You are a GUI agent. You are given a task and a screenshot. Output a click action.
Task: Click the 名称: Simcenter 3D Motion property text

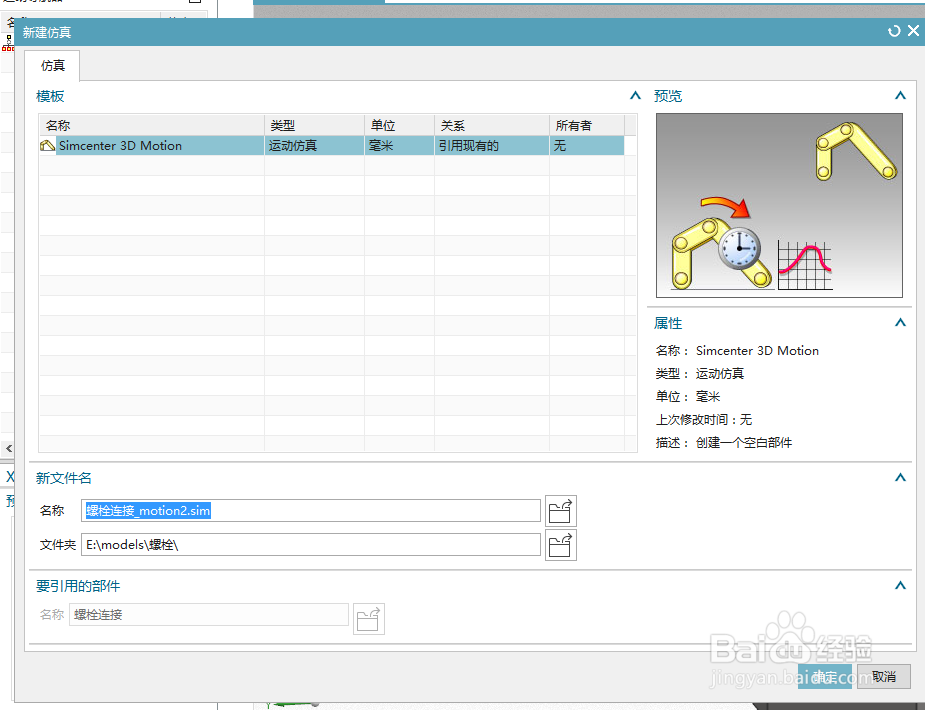tap(737, 351)
